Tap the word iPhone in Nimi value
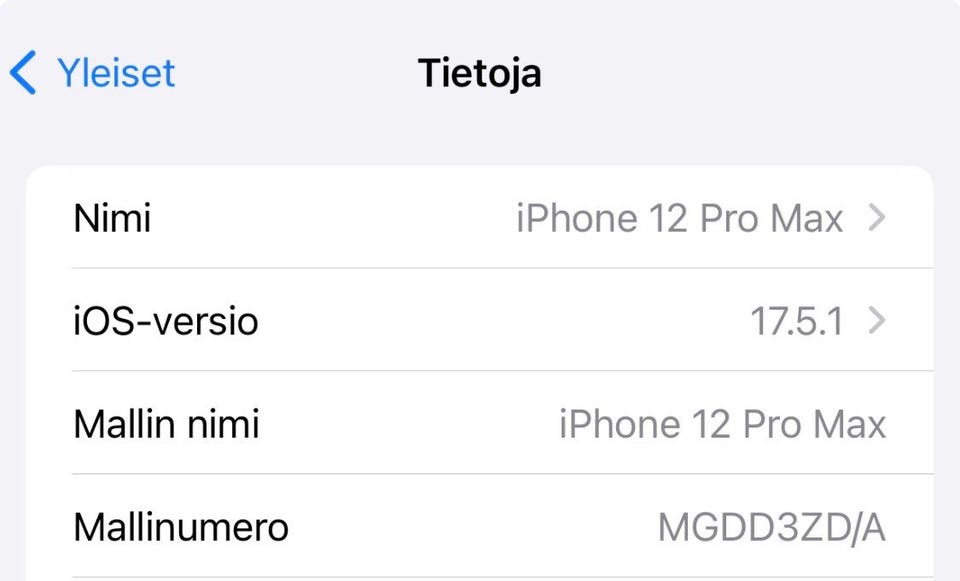 (576, 218)
